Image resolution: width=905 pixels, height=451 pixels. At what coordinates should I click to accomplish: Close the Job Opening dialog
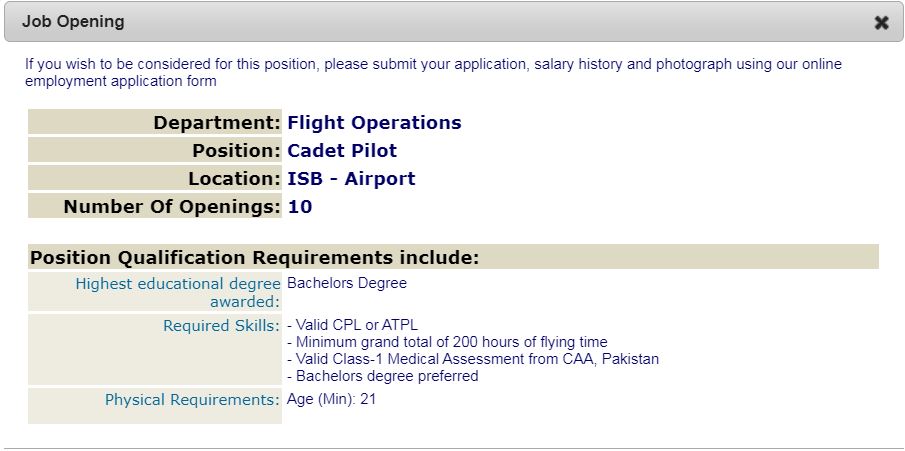[x=881, y=22]
